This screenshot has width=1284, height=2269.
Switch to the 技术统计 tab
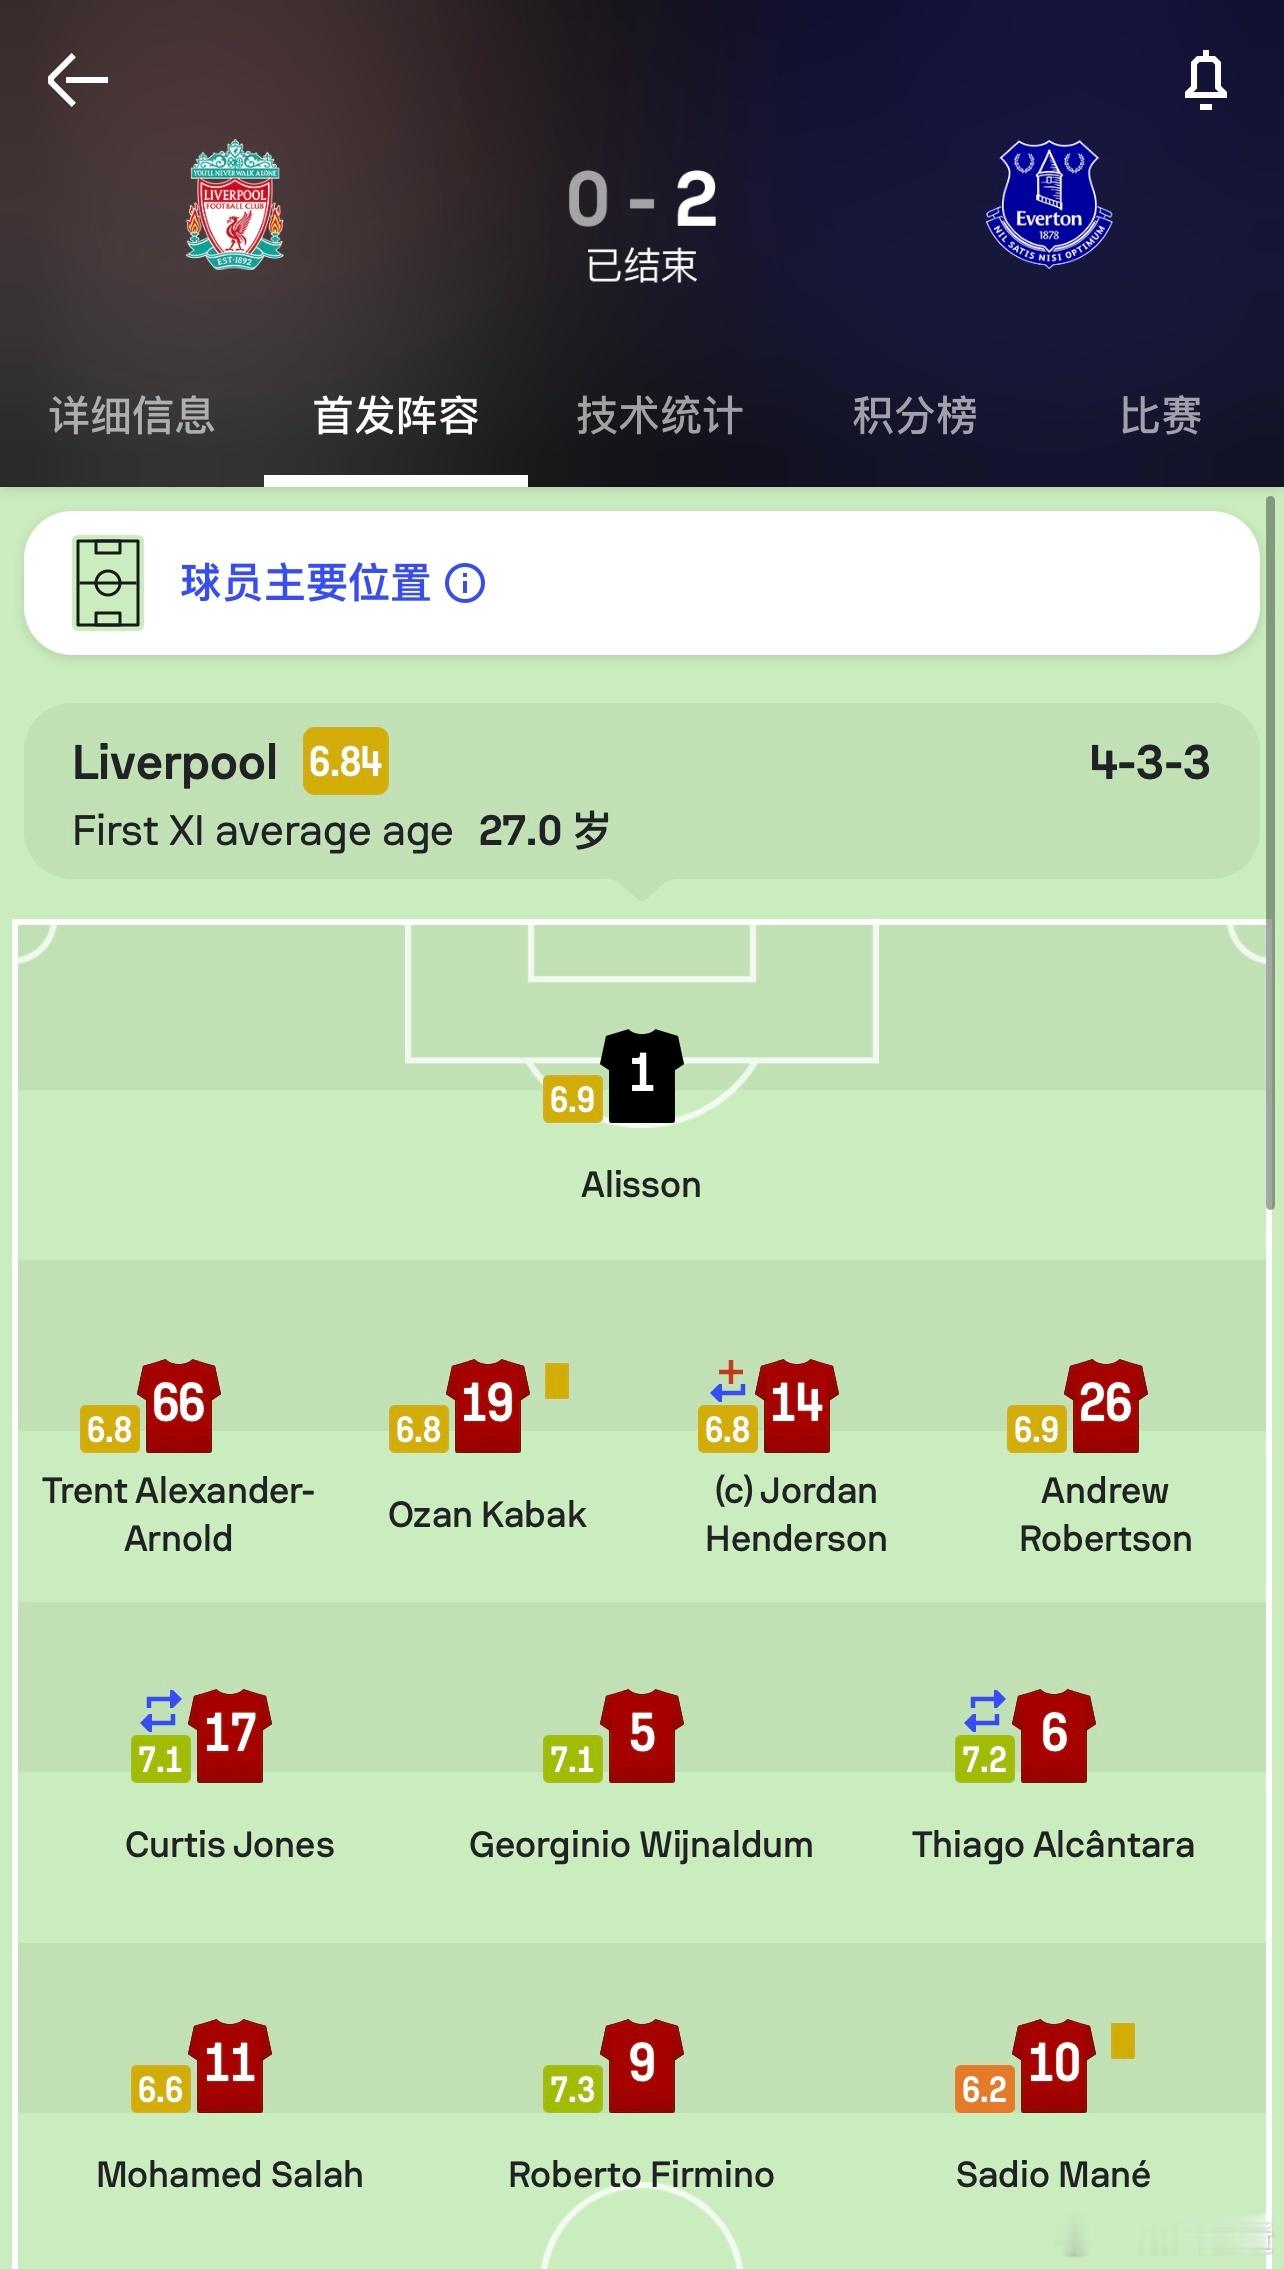click(660, 416)
